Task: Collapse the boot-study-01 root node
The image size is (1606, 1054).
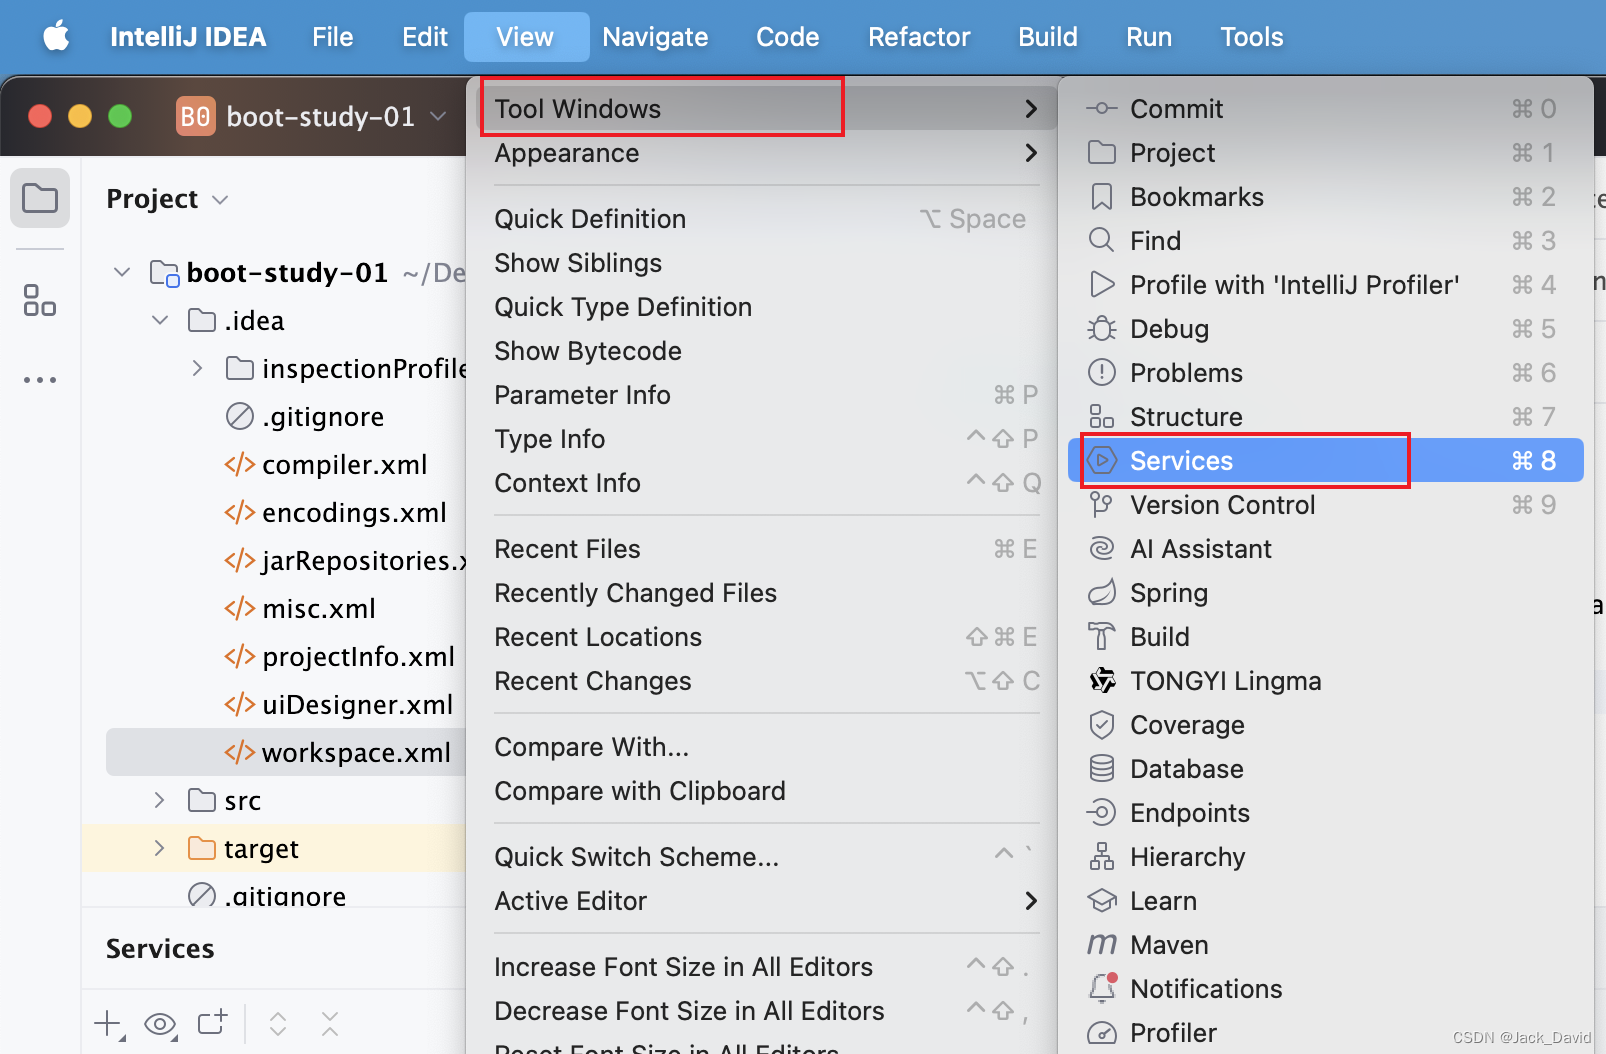Action: 122,272
